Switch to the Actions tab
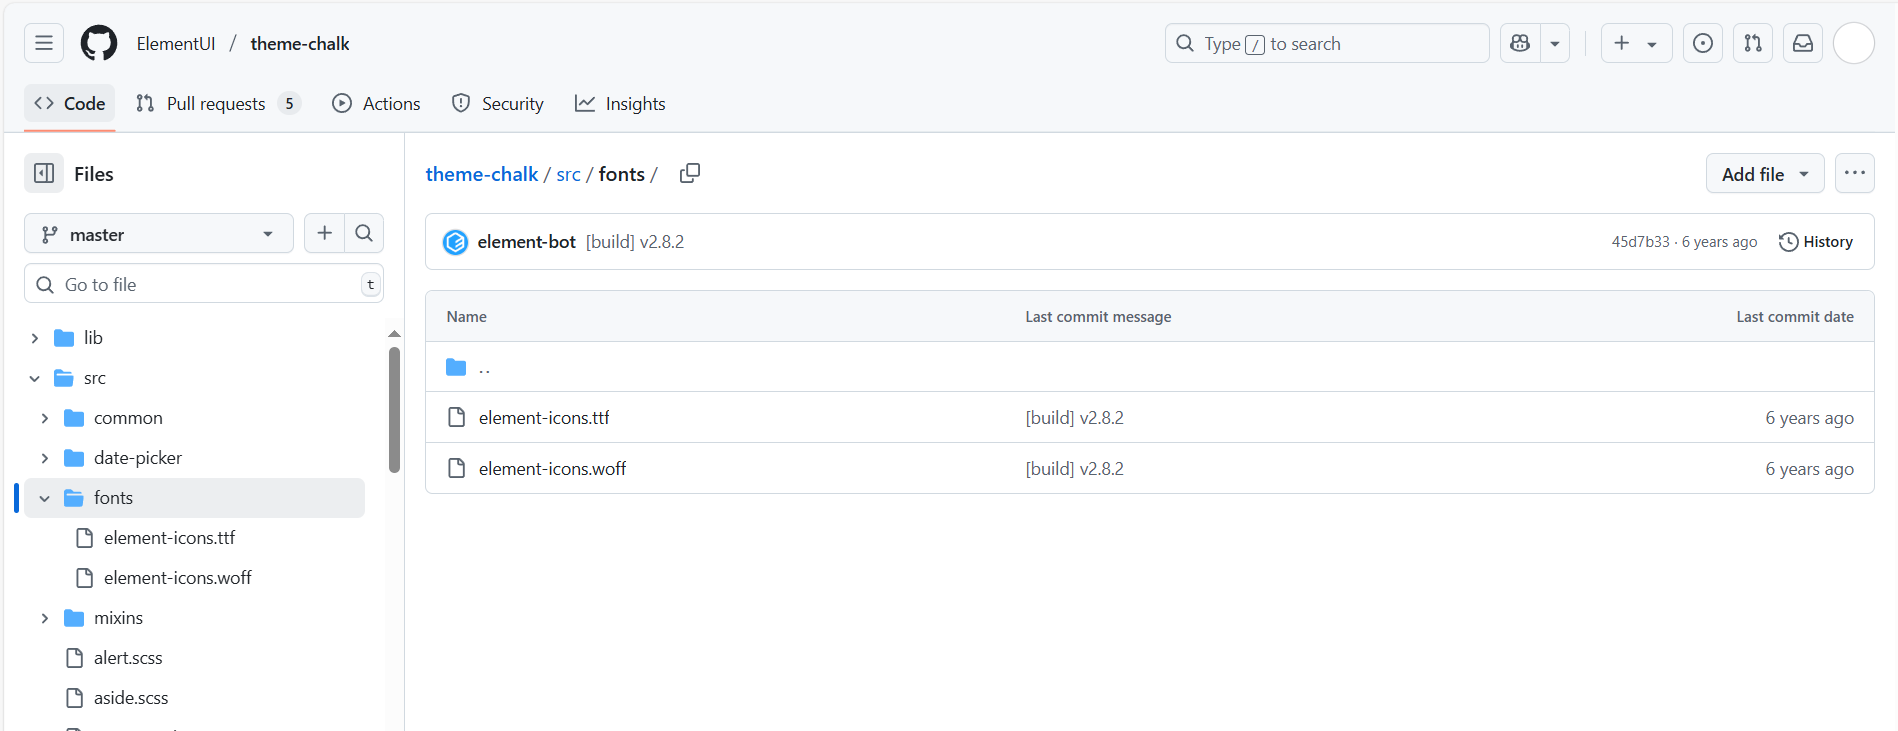The height and width of the screenshot is (731, 1898). tap(376, 103)
